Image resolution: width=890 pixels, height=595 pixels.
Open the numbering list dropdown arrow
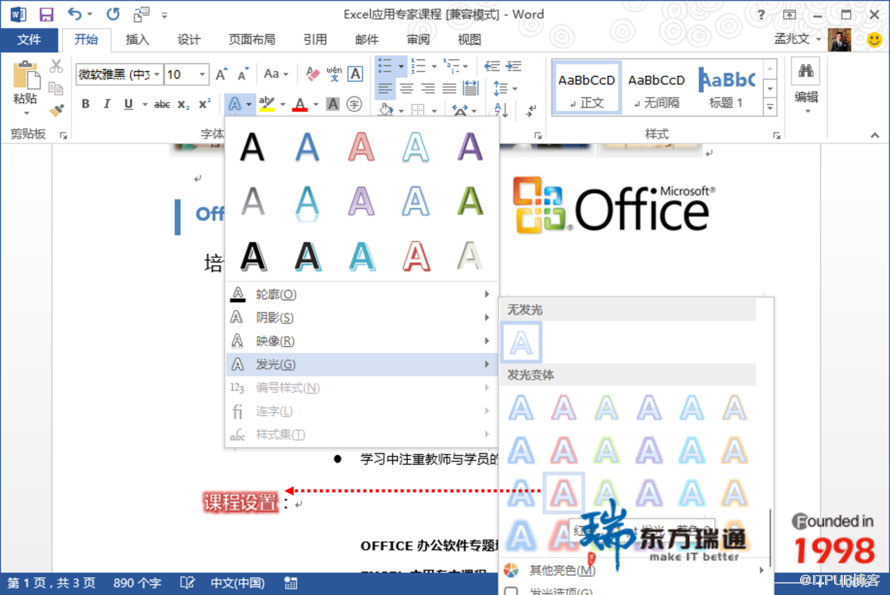(434, 66)
